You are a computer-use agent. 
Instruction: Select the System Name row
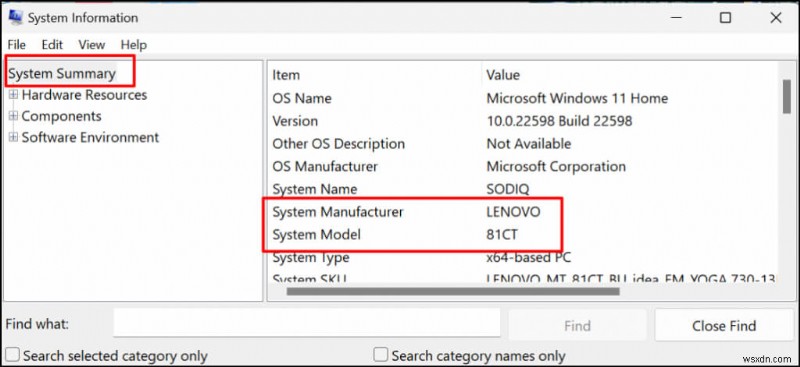click(523, 189)
